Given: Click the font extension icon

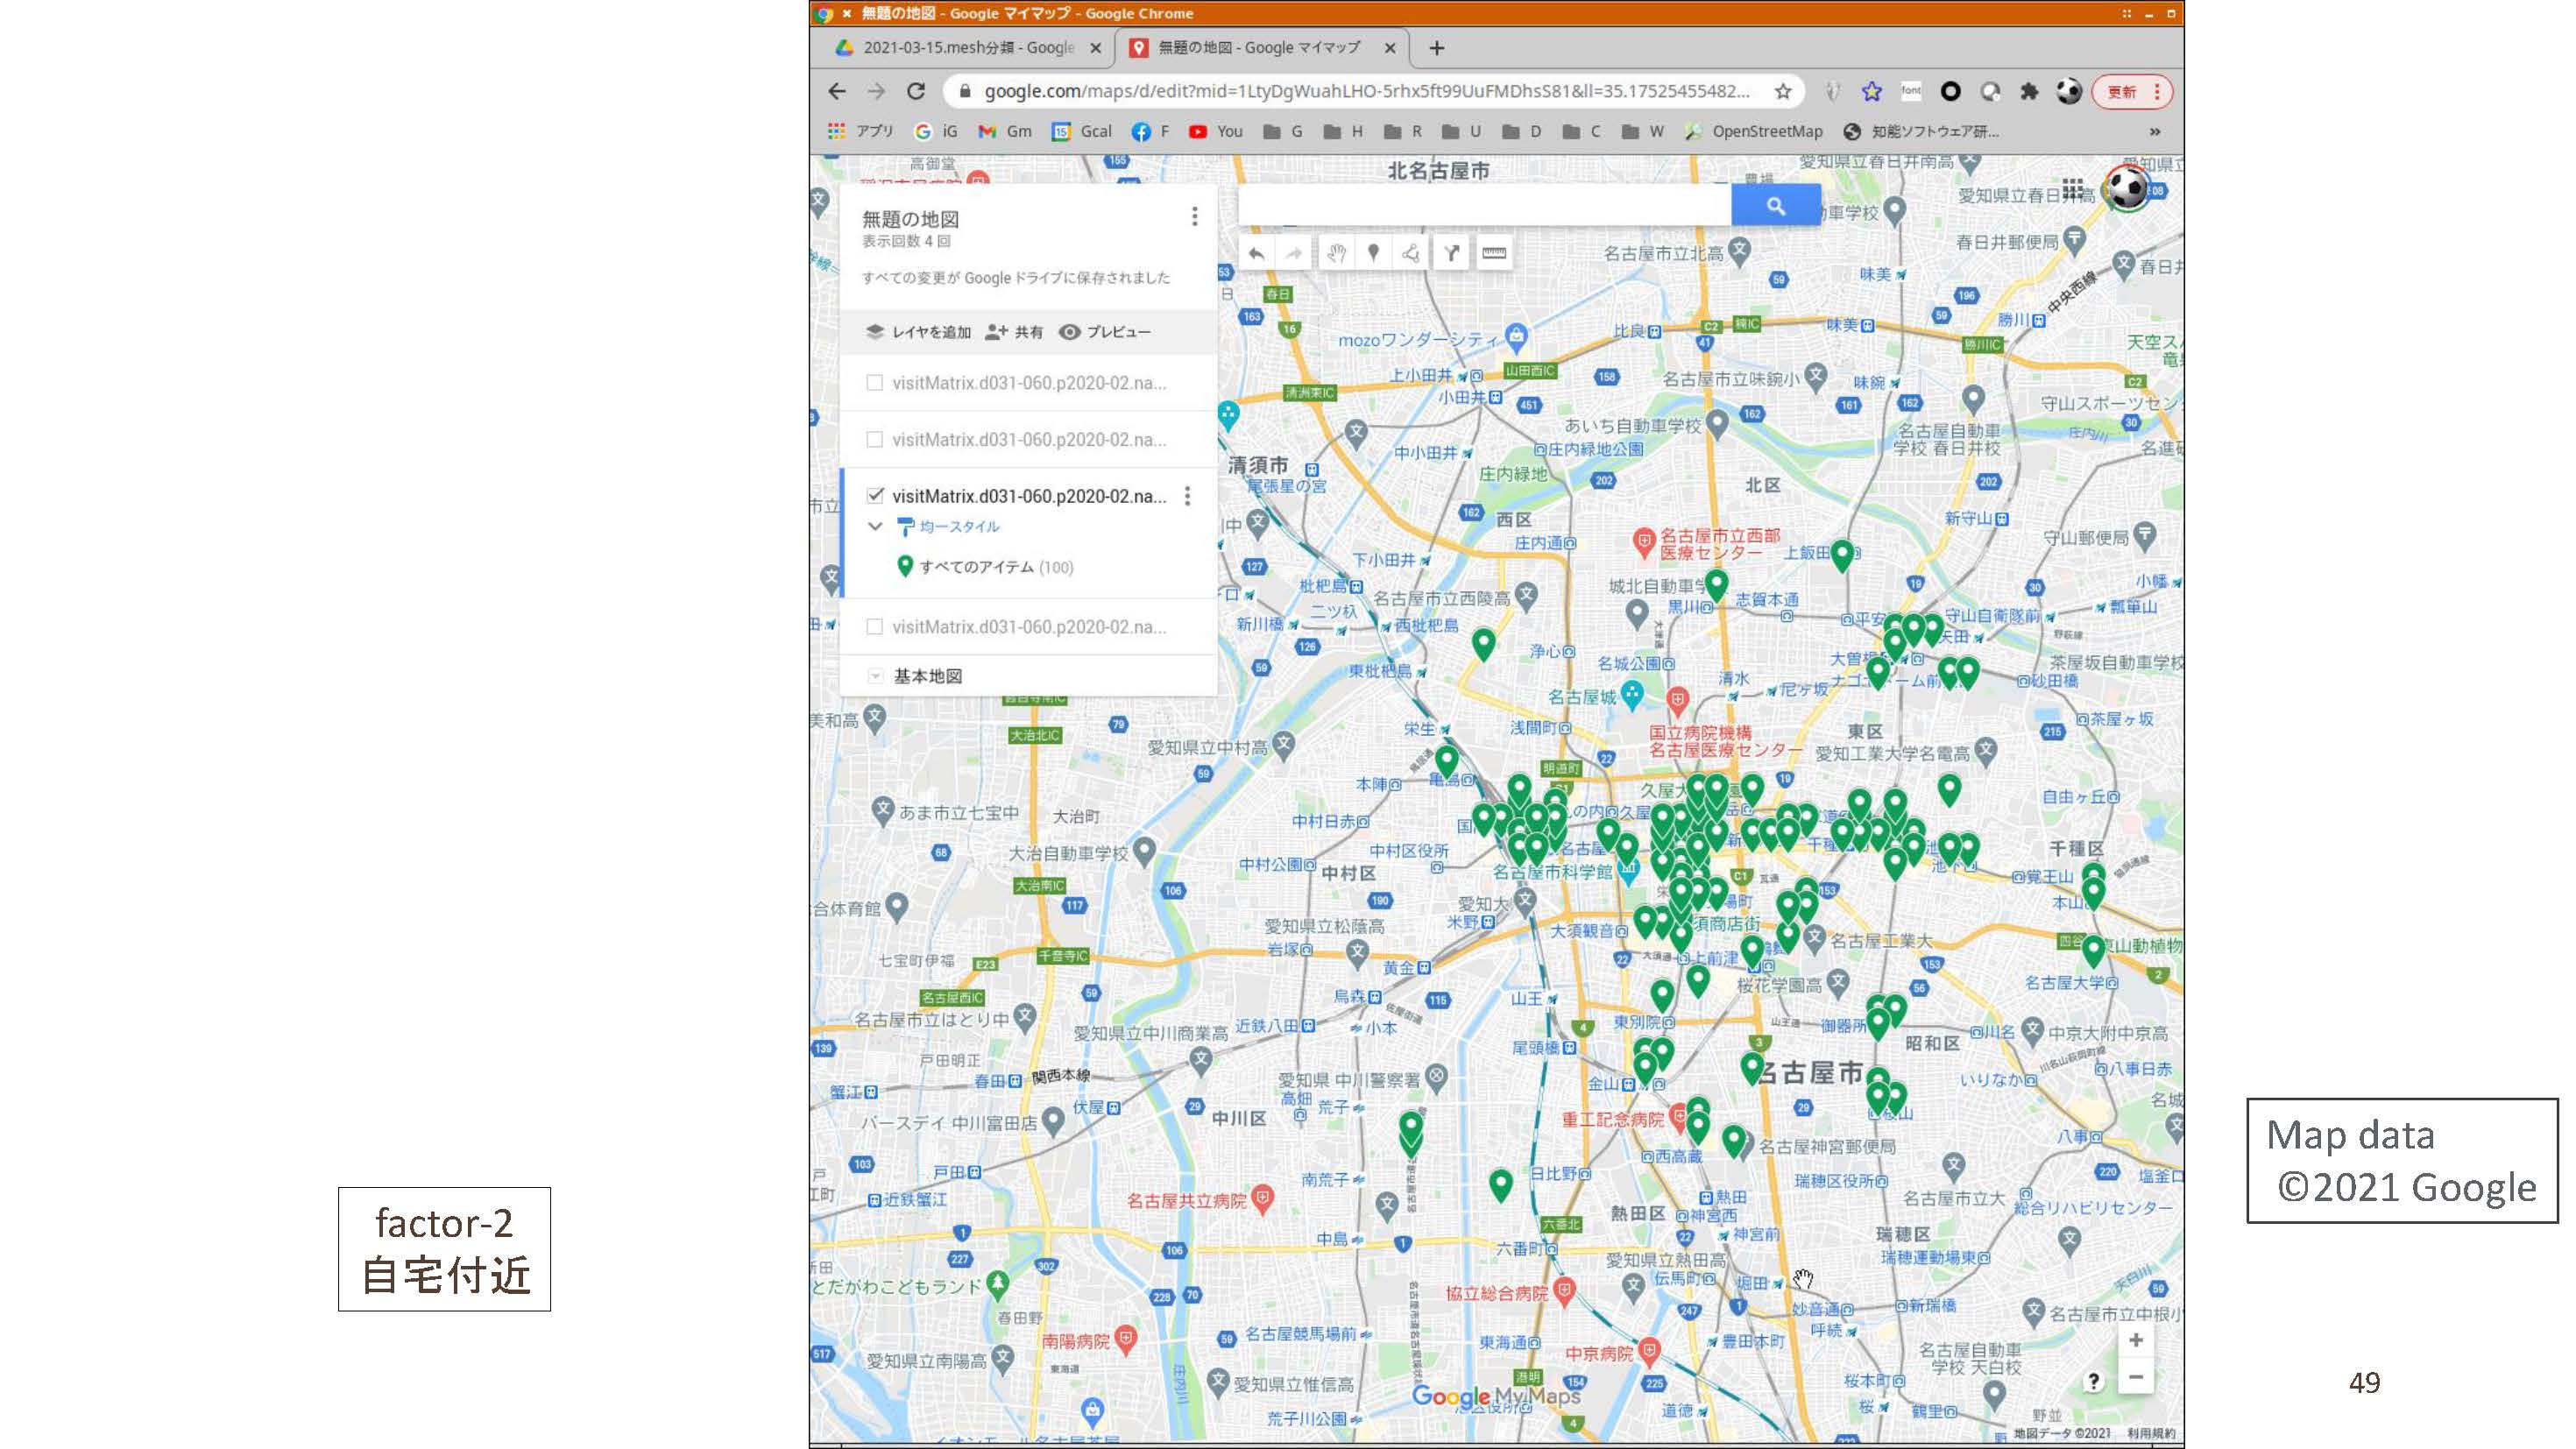Looking at the screenshot, I should click(1911, 91).
